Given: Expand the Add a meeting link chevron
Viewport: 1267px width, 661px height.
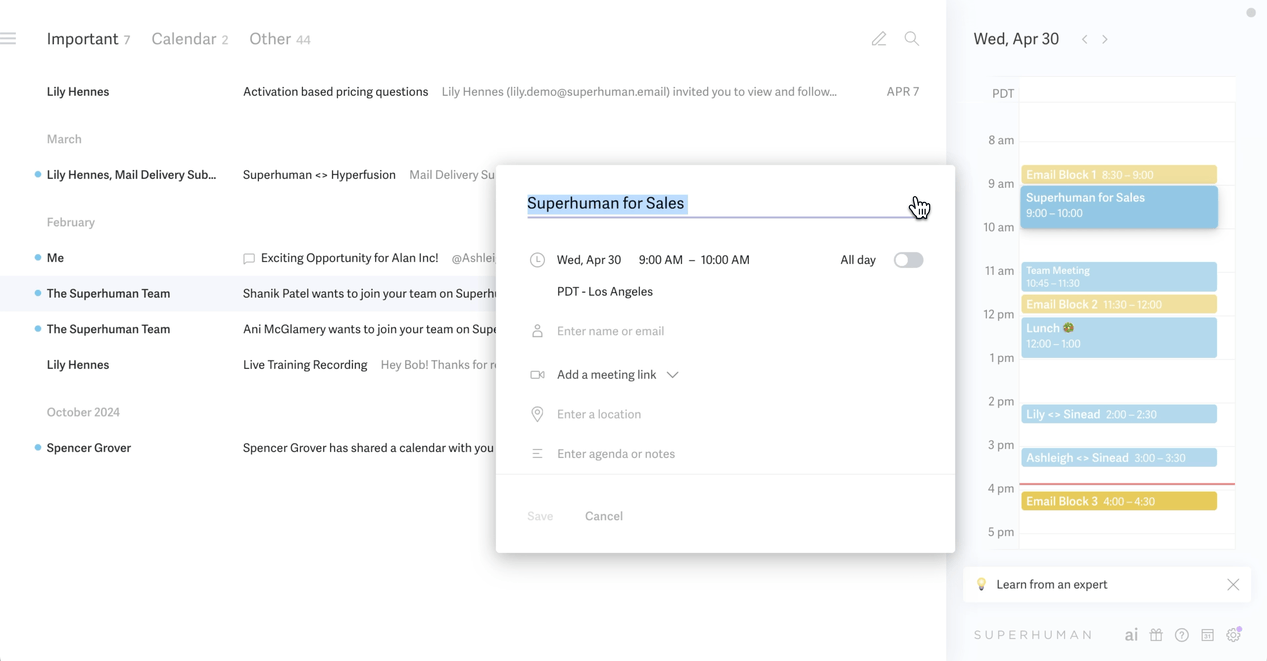Looking at the screenshot, I should pyautogui.click(x=673, y=375).
